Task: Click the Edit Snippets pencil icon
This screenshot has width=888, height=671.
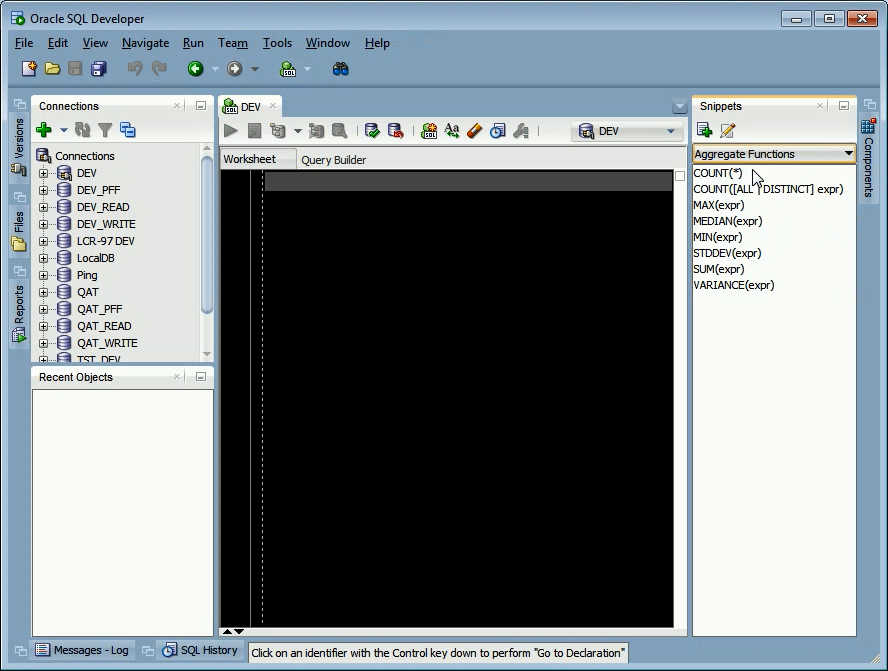Action: coord(728,130)
